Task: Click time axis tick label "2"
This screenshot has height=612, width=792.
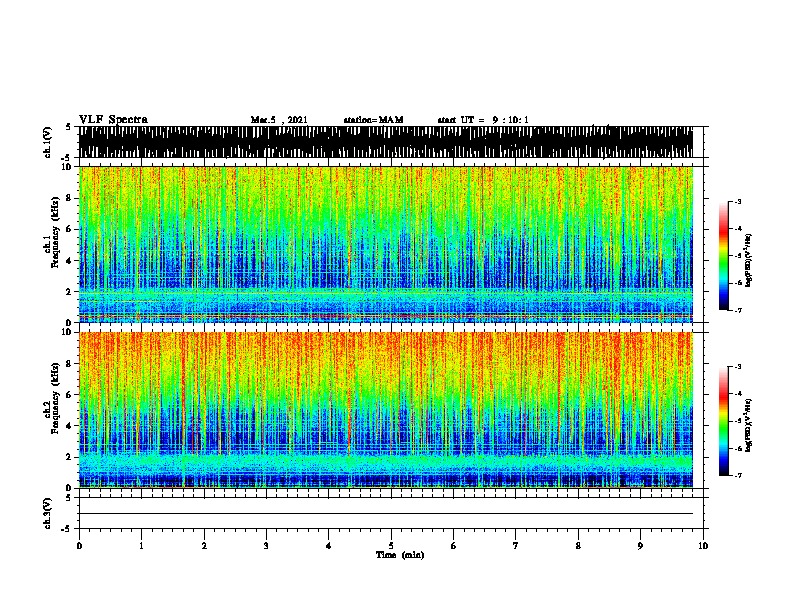Action: pyautogui.click(x=204, y=546)
